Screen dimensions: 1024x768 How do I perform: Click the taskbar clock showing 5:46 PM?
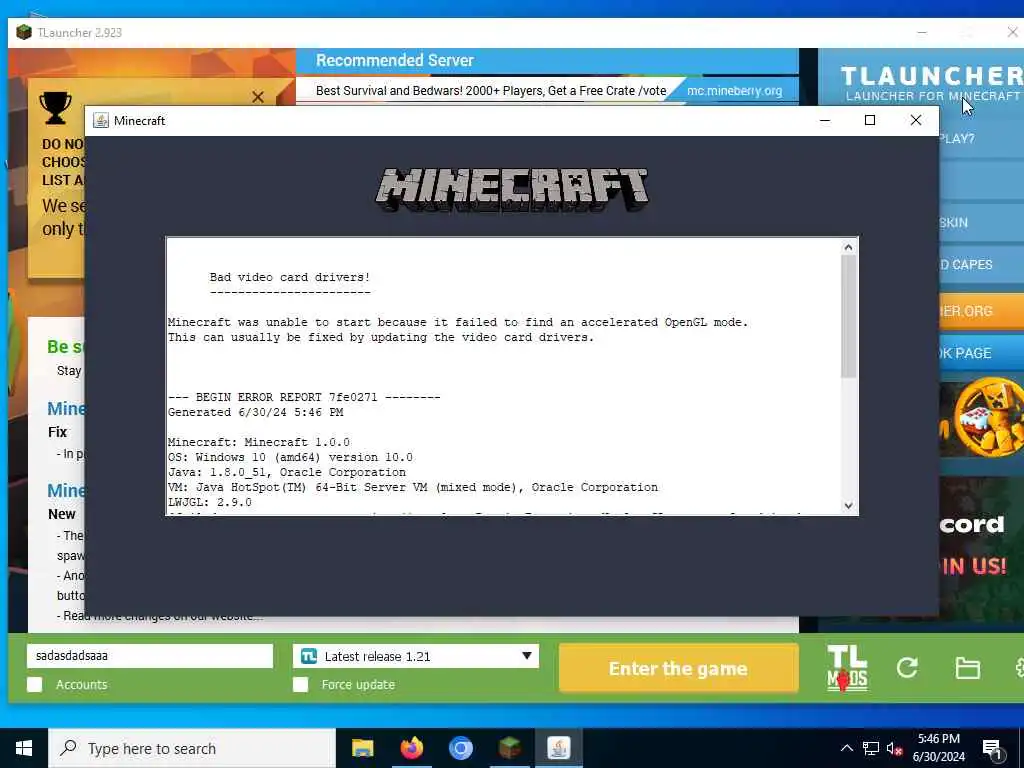[938, 748]
